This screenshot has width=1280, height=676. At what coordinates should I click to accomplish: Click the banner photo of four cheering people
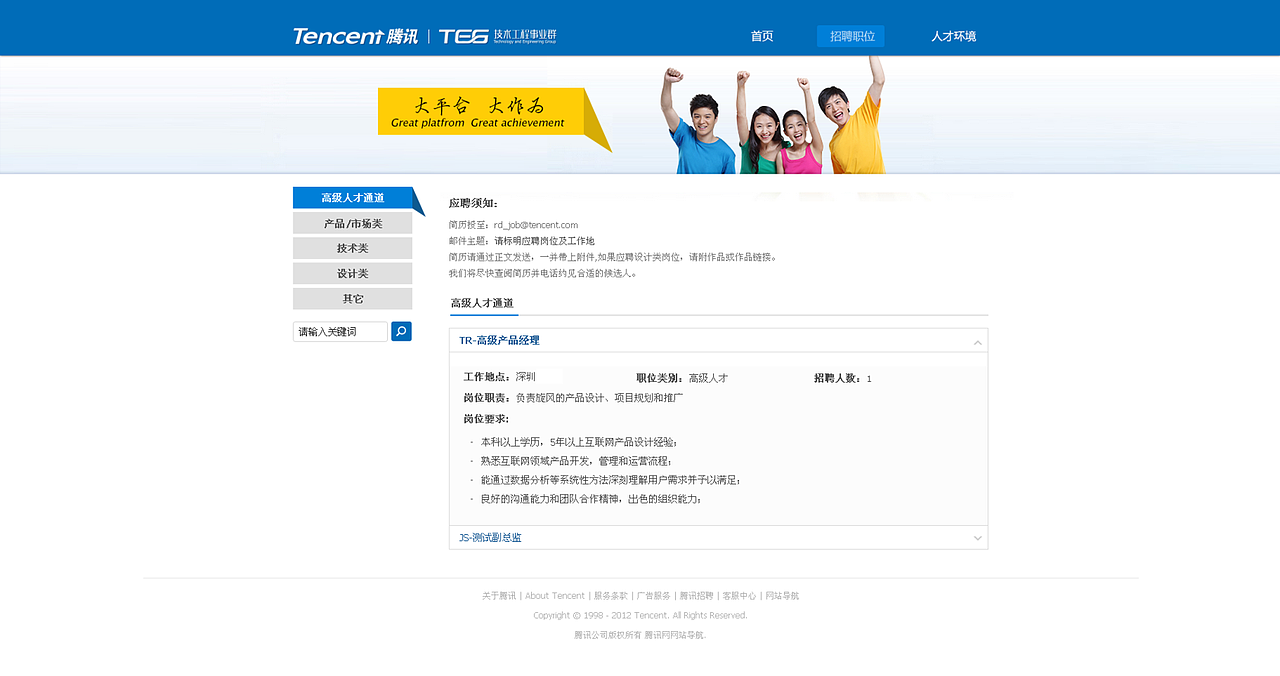click(x=773, y=117)
